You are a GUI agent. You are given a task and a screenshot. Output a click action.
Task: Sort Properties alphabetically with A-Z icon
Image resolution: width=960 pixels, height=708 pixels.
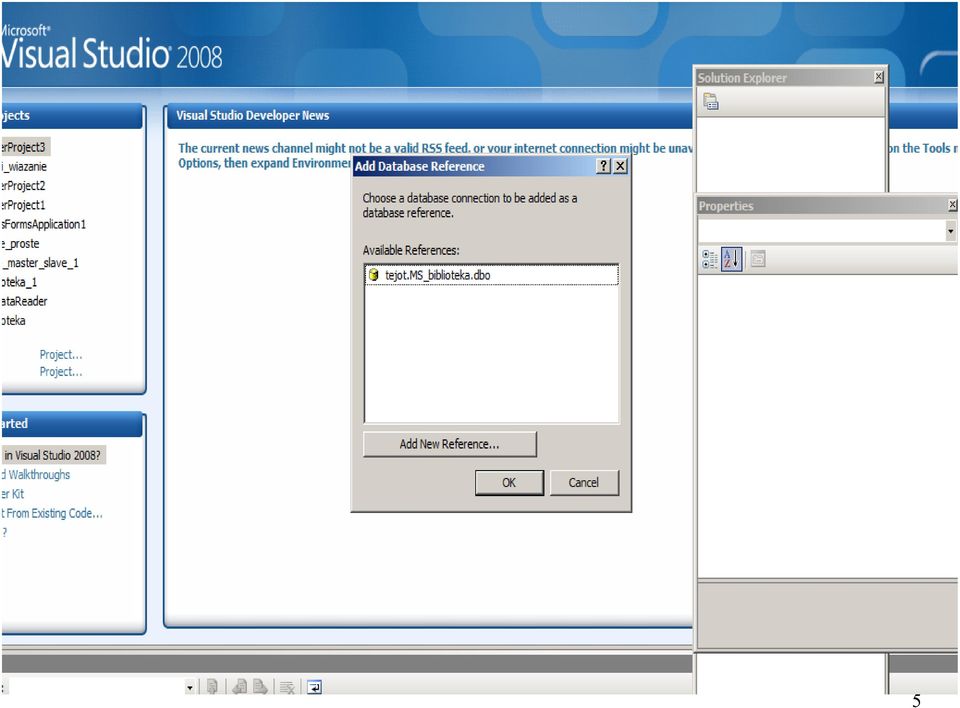tap(731, 259)
